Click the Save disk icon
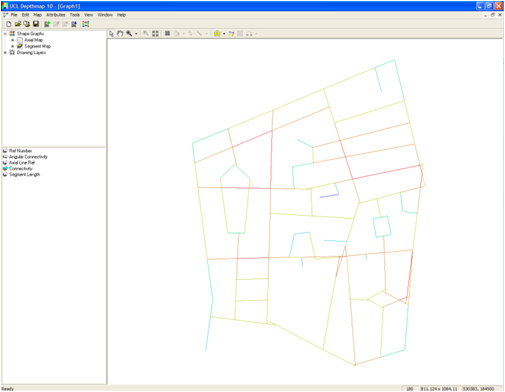 (x=36, y=24)
